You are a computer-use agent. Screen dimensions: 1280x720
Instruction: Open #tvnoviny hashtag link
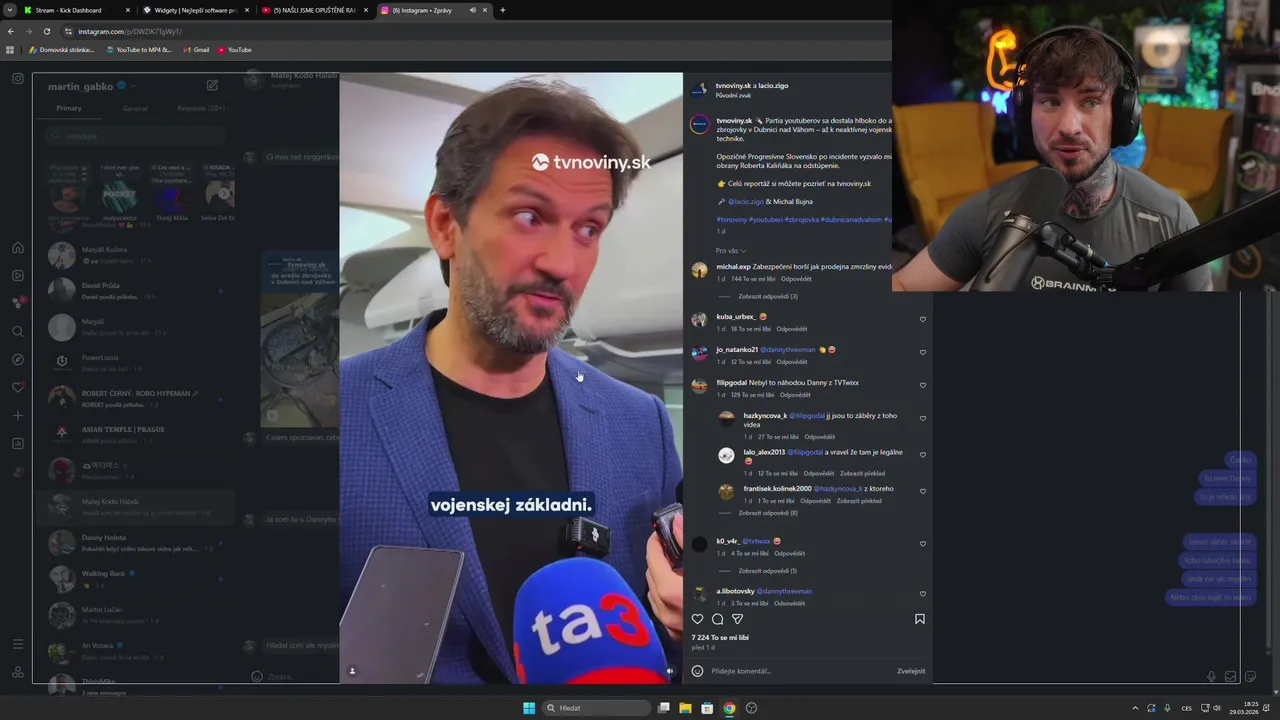click(x=732, y=219)
